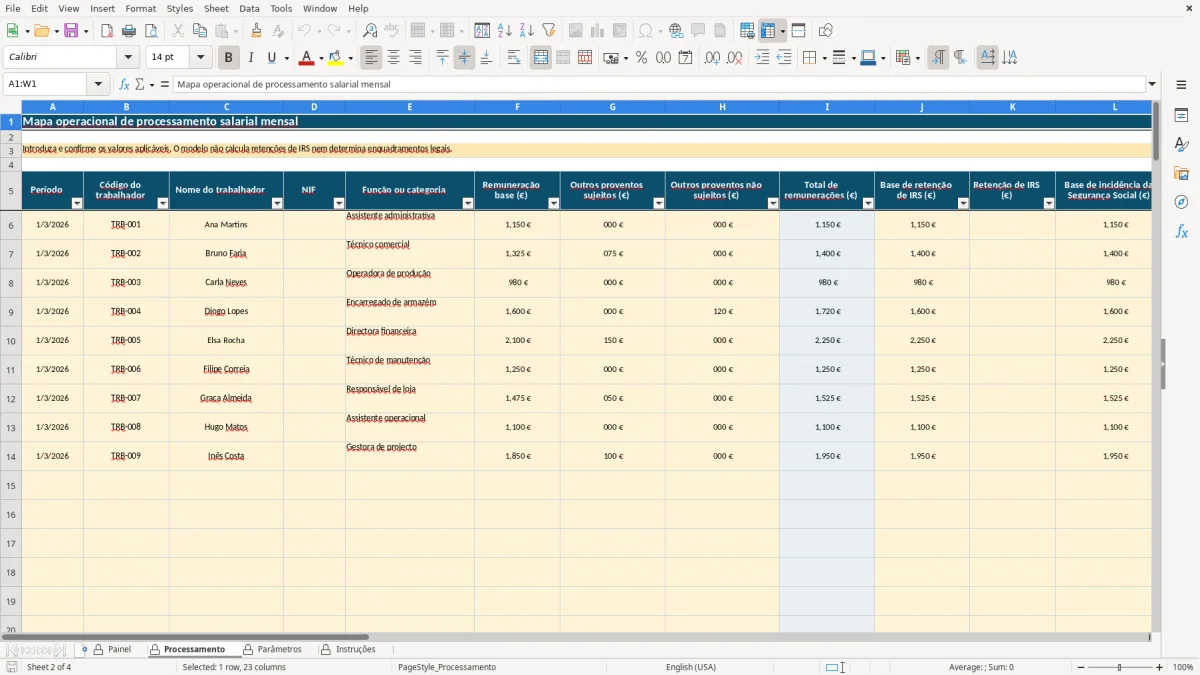Image resolution: width=1200 pixels, height=675 pixels.
Task: Open filter for Nome do trabalhador
Action: [277, 203]
